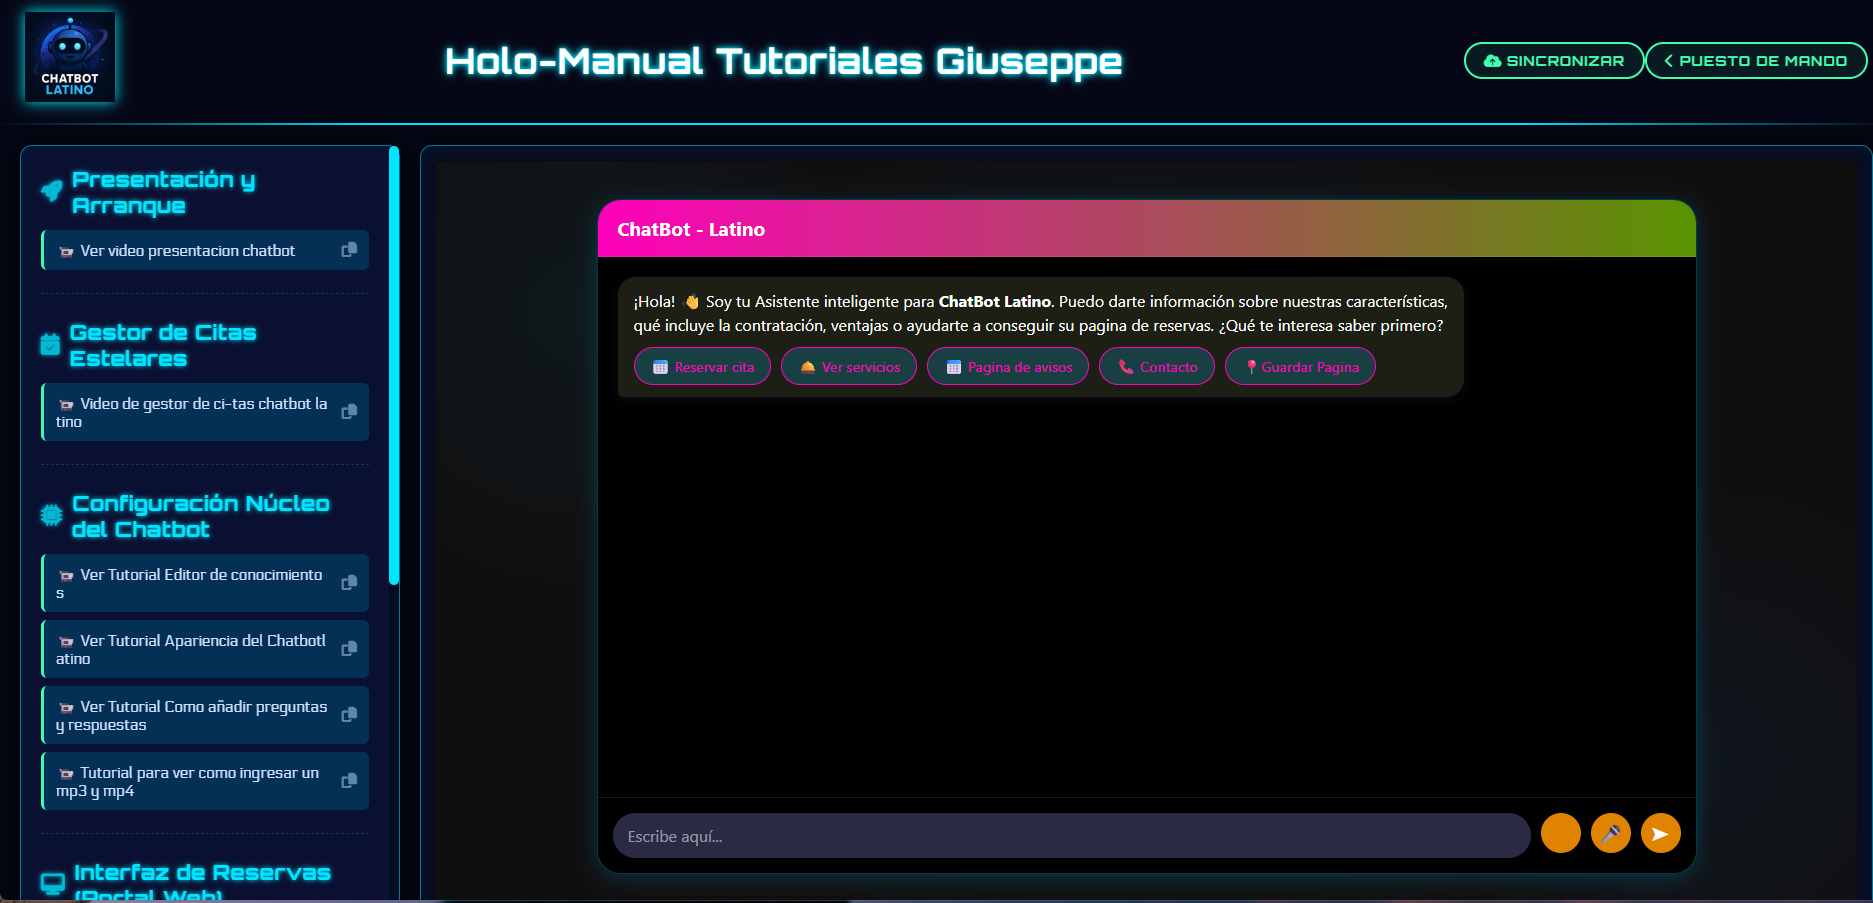Click the copy icon next to Ver video presentacion chatbot
The image size is (1873, 903).
click(349, 250)
